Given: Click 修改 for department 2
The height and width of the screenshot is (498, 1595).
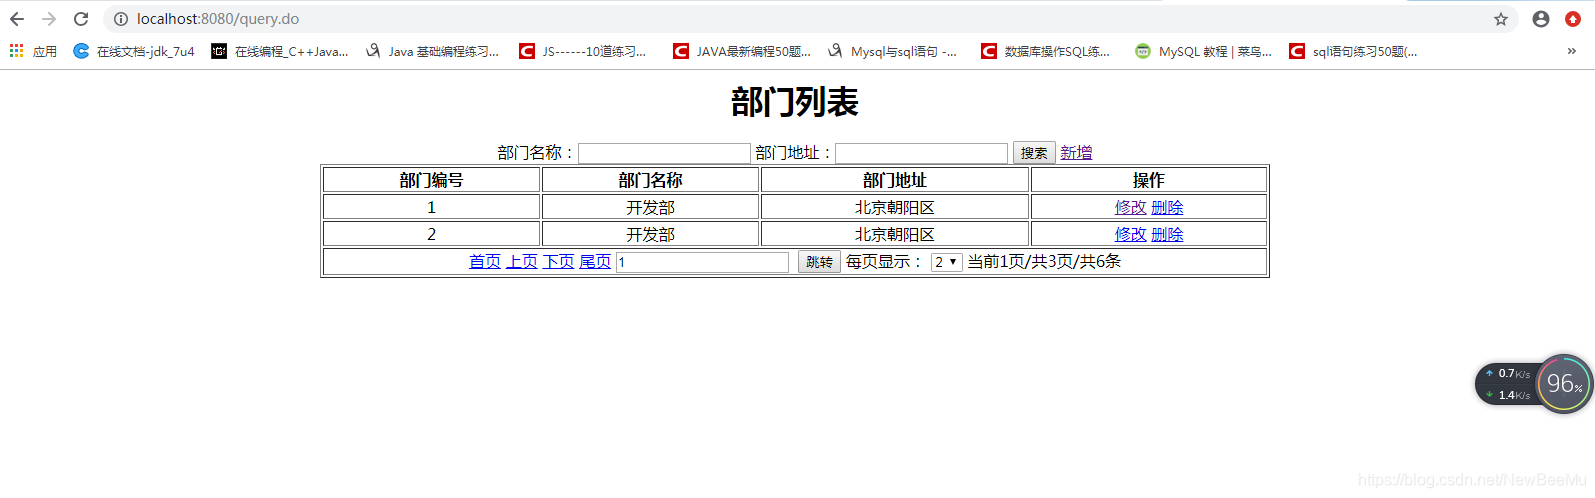Looking at the screenshot, I should point(1130,235).
